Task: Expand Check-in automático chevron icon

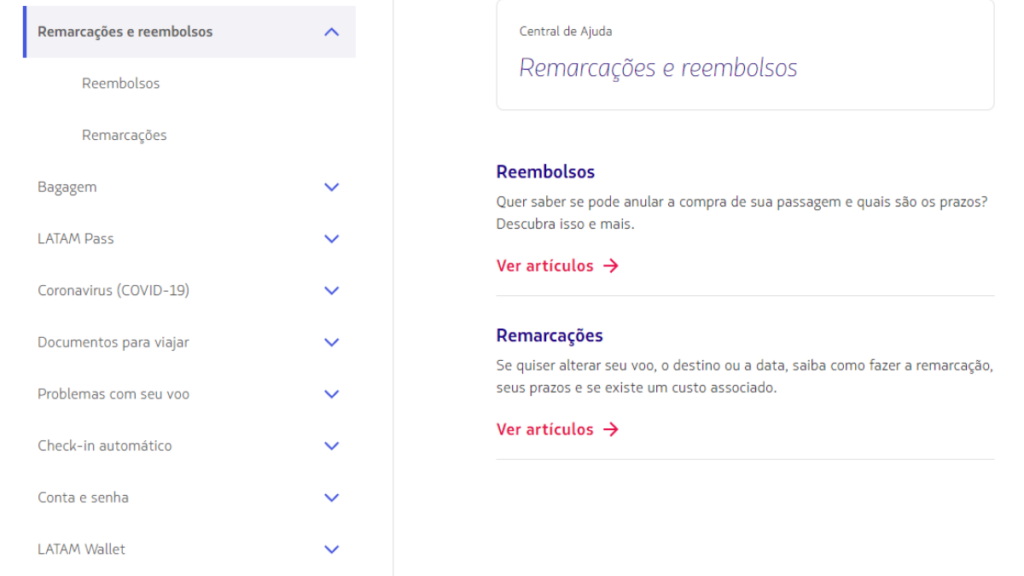Action: pyautogui.click(x=332, y=446)
